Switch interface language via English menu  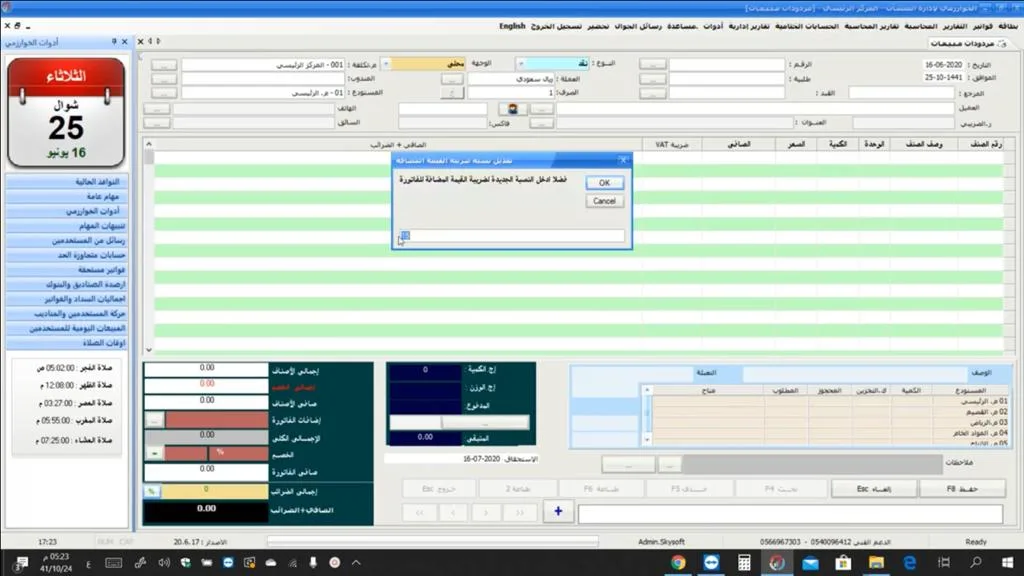click(x=512, y=26)
